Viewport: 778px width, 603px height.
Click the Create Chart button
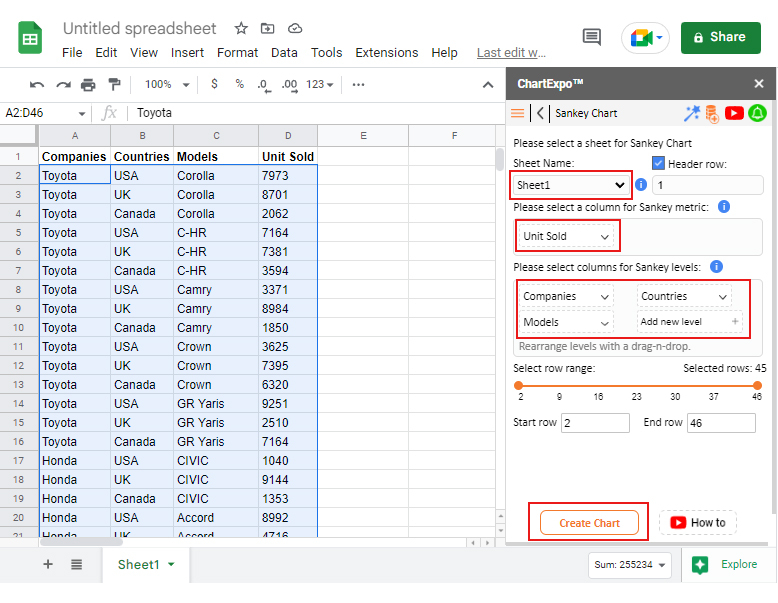click(589, 523)
